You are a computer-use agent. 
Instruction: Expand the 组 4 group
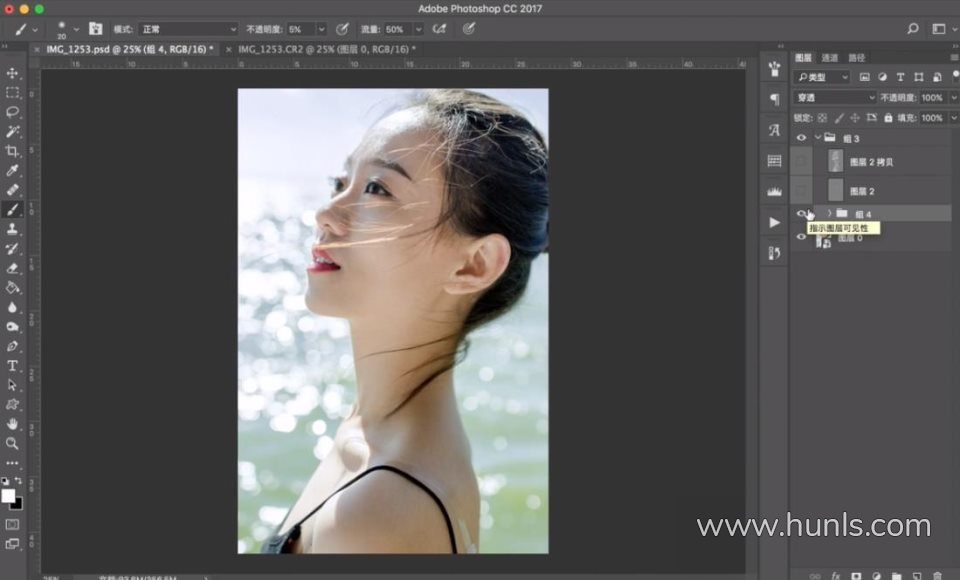point(830,213)
